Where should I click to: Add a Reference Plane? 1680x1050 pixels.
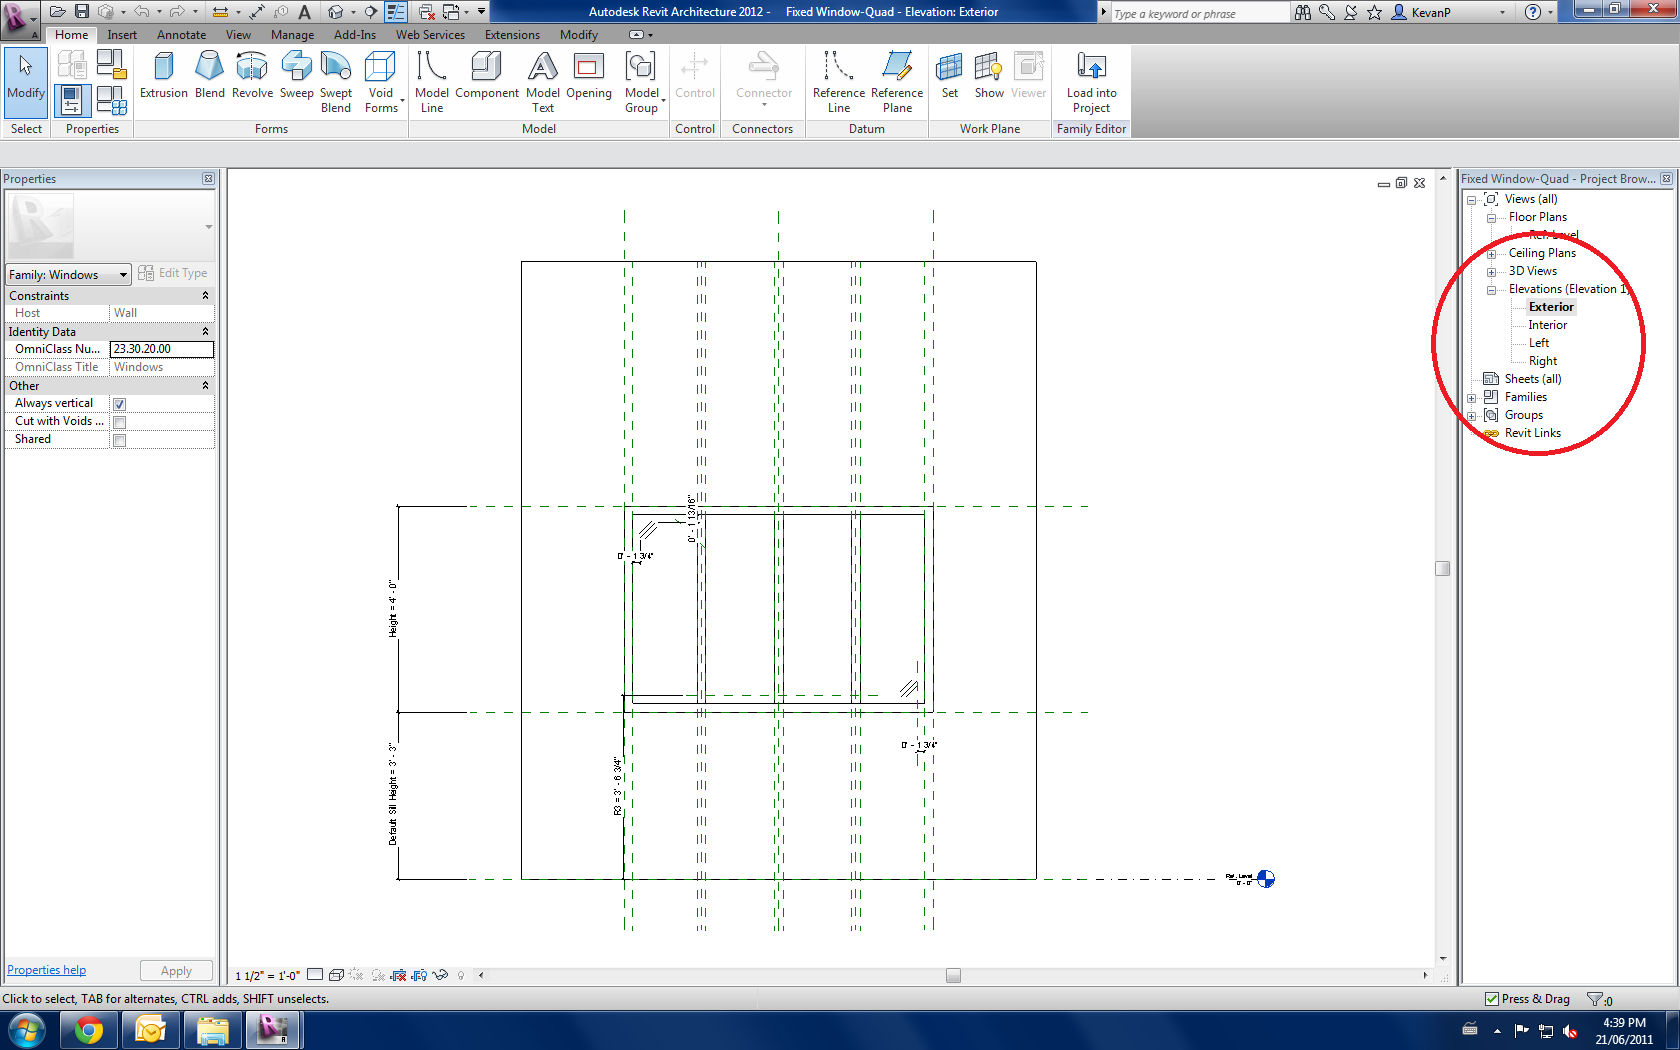897,82
